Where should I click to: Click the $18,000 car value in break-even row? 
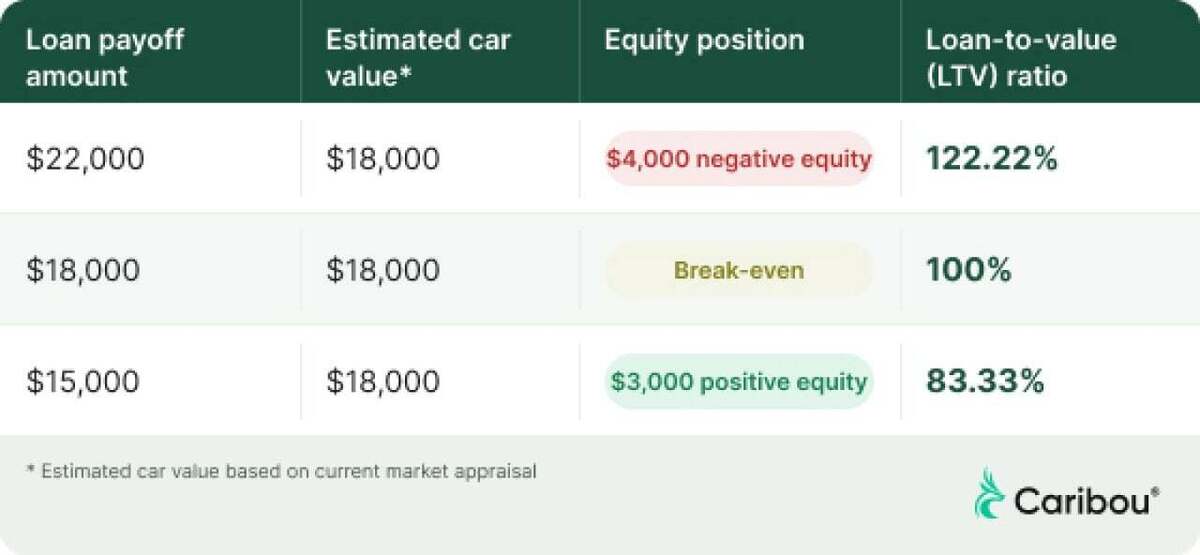coord(383,271)
